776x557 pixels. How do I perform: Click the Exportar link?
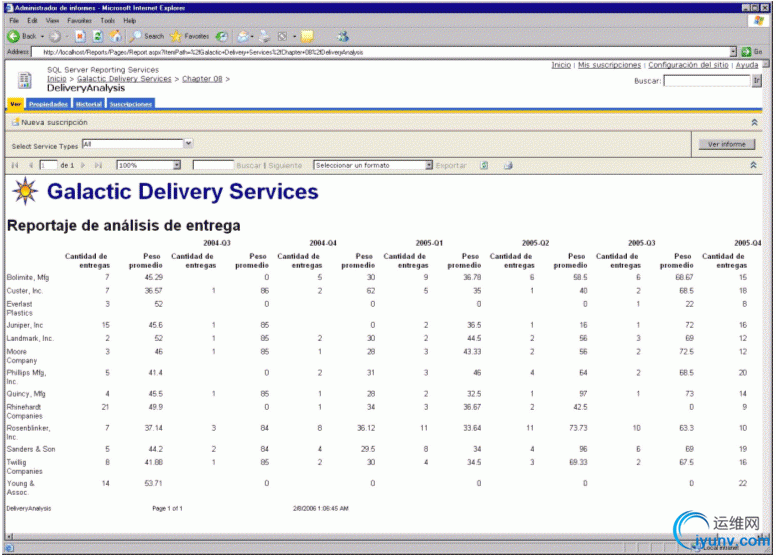[x=450, y=165]
